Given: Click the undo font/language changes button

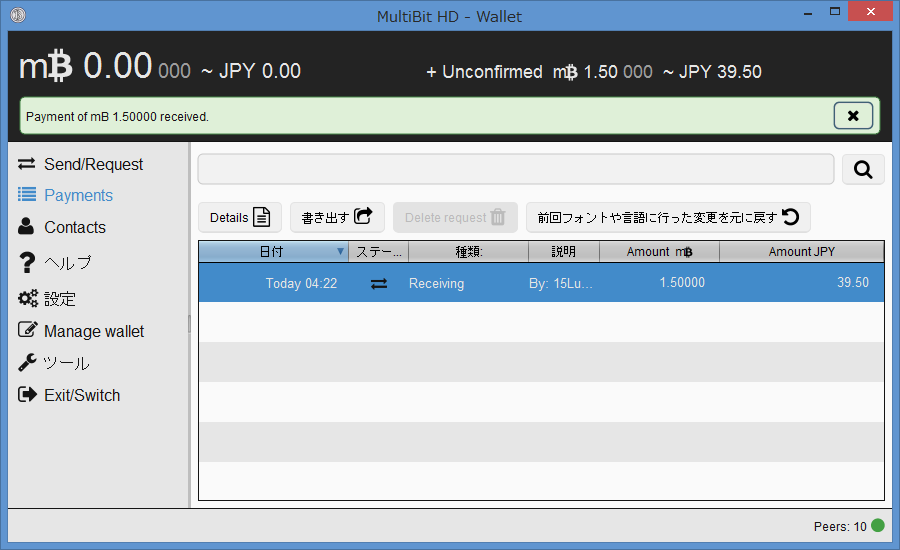Looking at the screenshot, I should click(668, 217).
